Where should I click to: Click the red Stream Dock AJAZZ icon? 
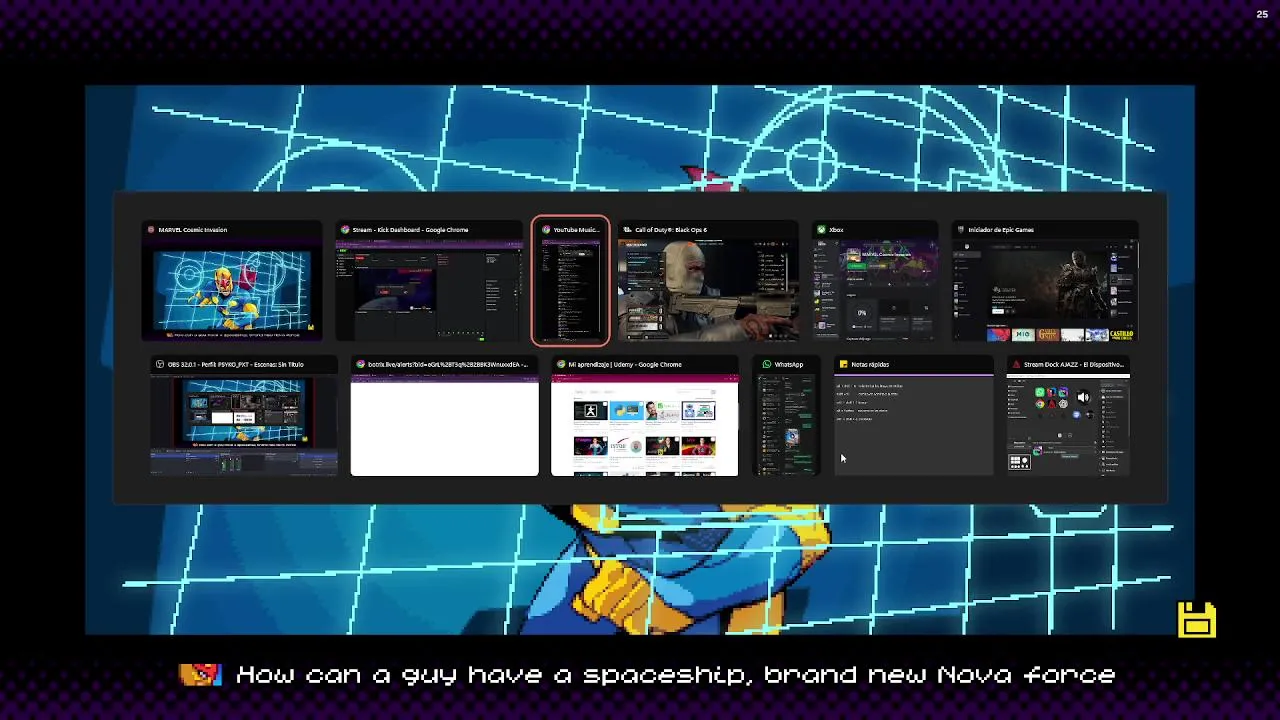click(1015, 364)
